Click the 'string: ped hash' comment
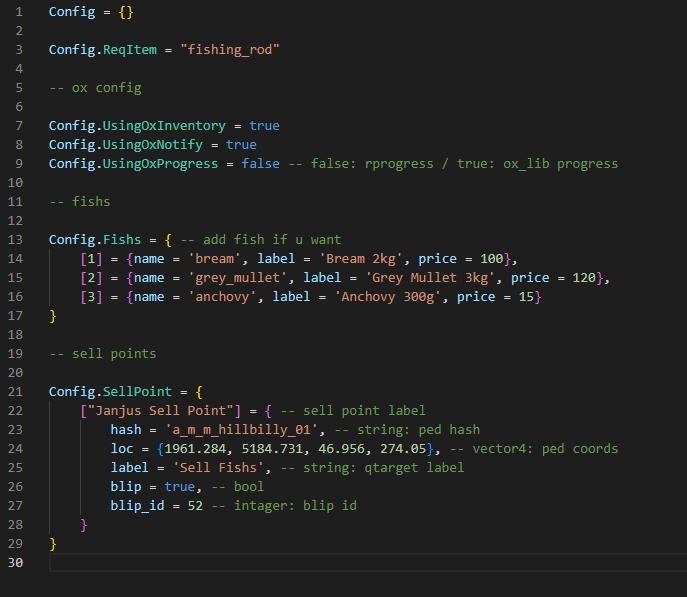The image size is (687, 597). 407,430
